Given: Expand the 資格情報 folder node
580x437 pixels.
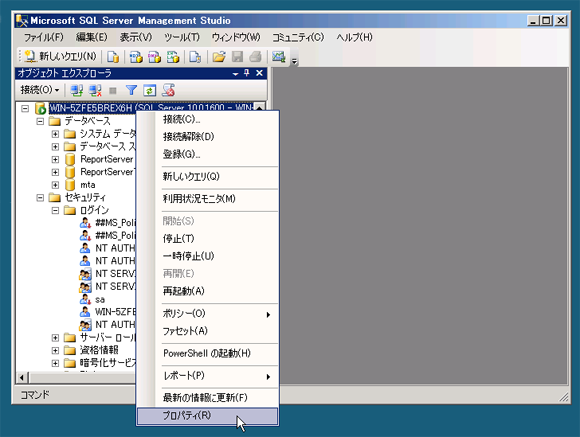Looking at the screenshot, I should [x=55, y=350].
